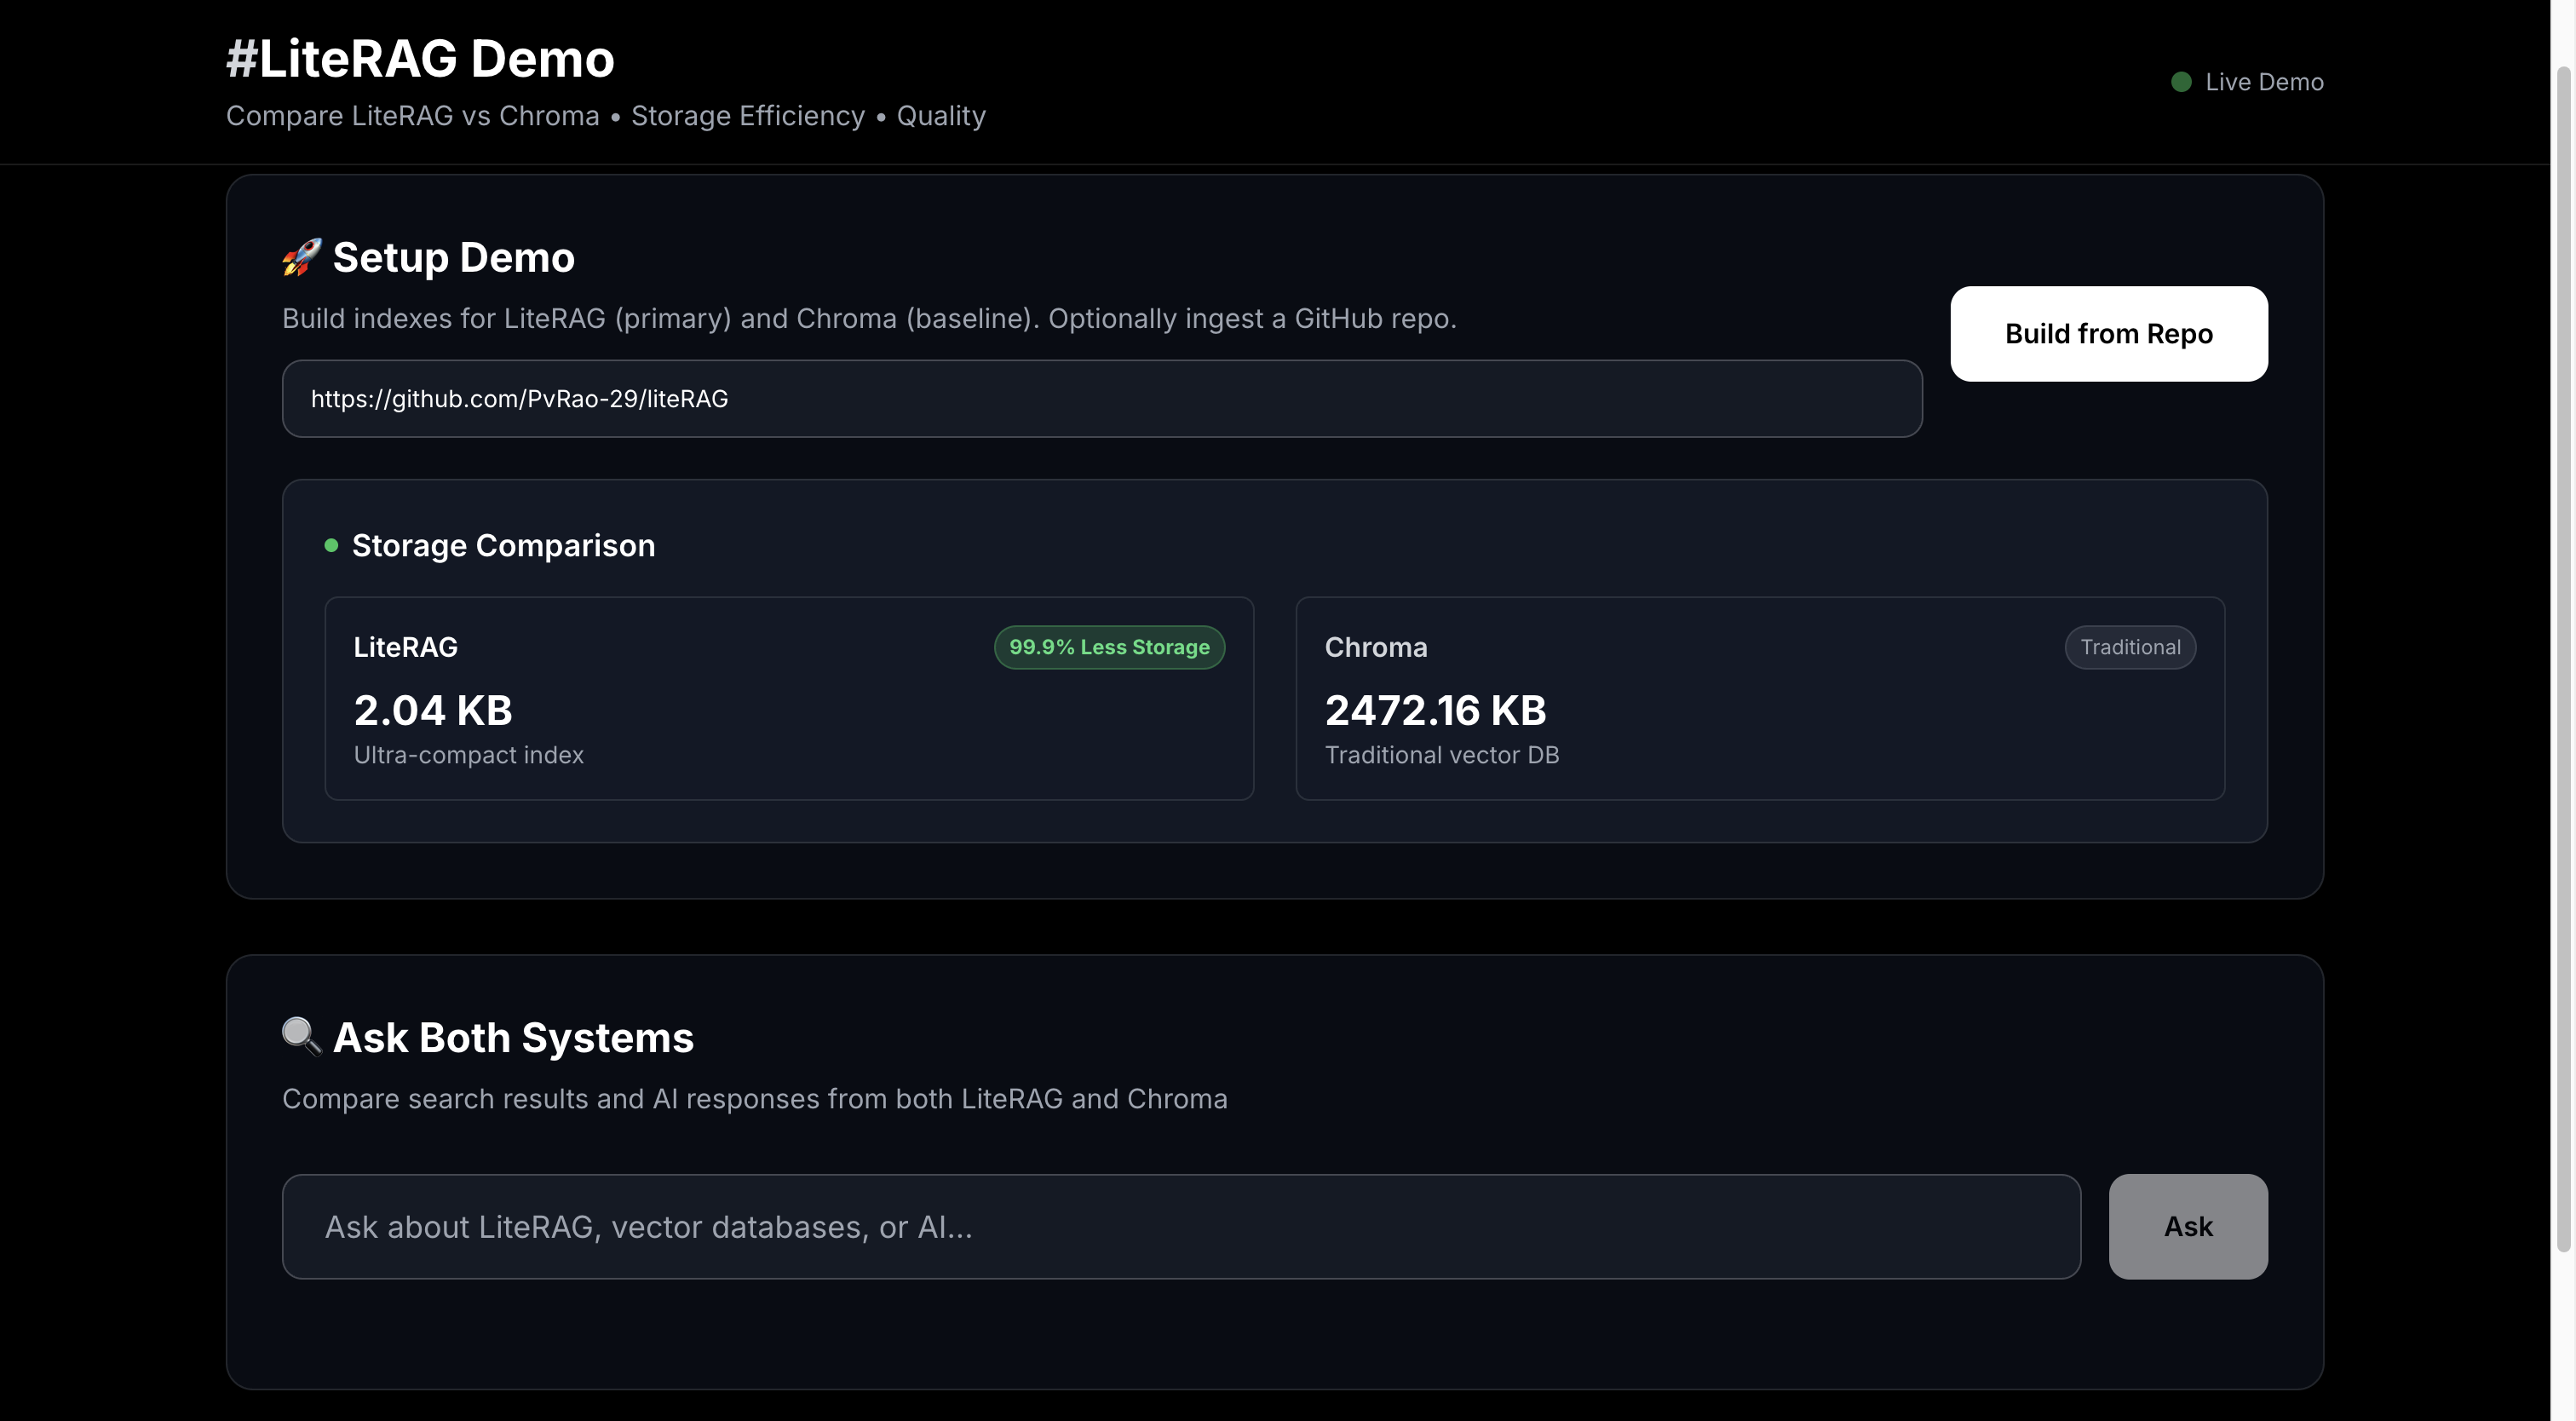Screen dimensions: 2576x1421
Task: Click the Live Demo label text
Action: [x=2263, y=82]
